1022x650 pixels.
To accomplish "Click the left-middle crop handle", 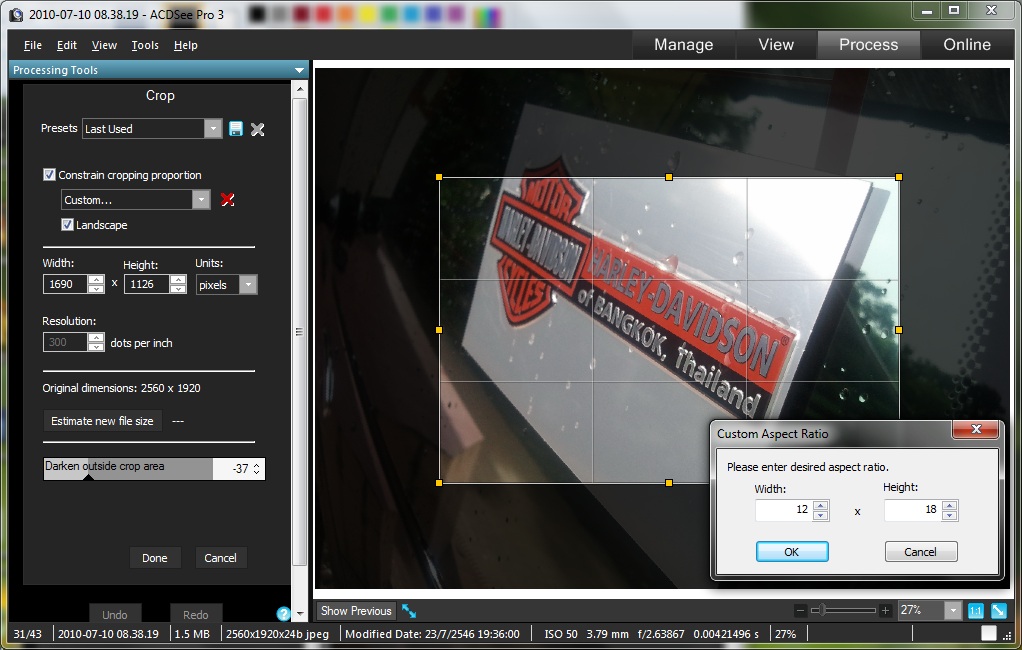I will tap(439, 330).
